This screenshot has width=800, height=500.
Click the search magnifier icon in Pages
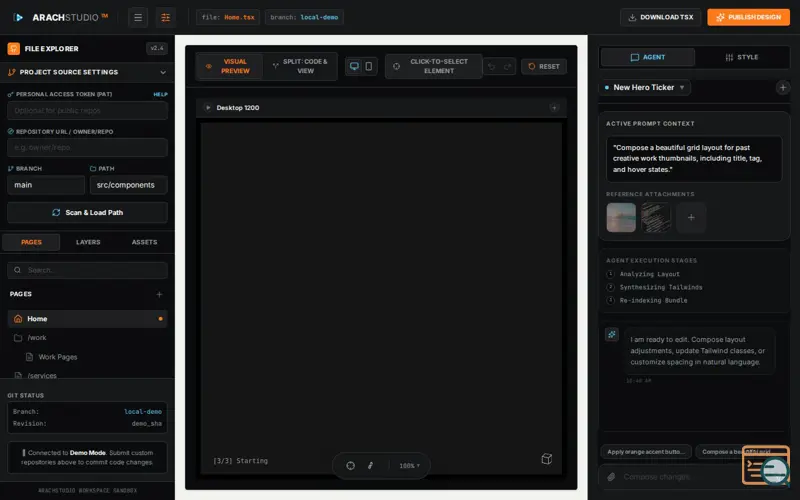point(17,270)
